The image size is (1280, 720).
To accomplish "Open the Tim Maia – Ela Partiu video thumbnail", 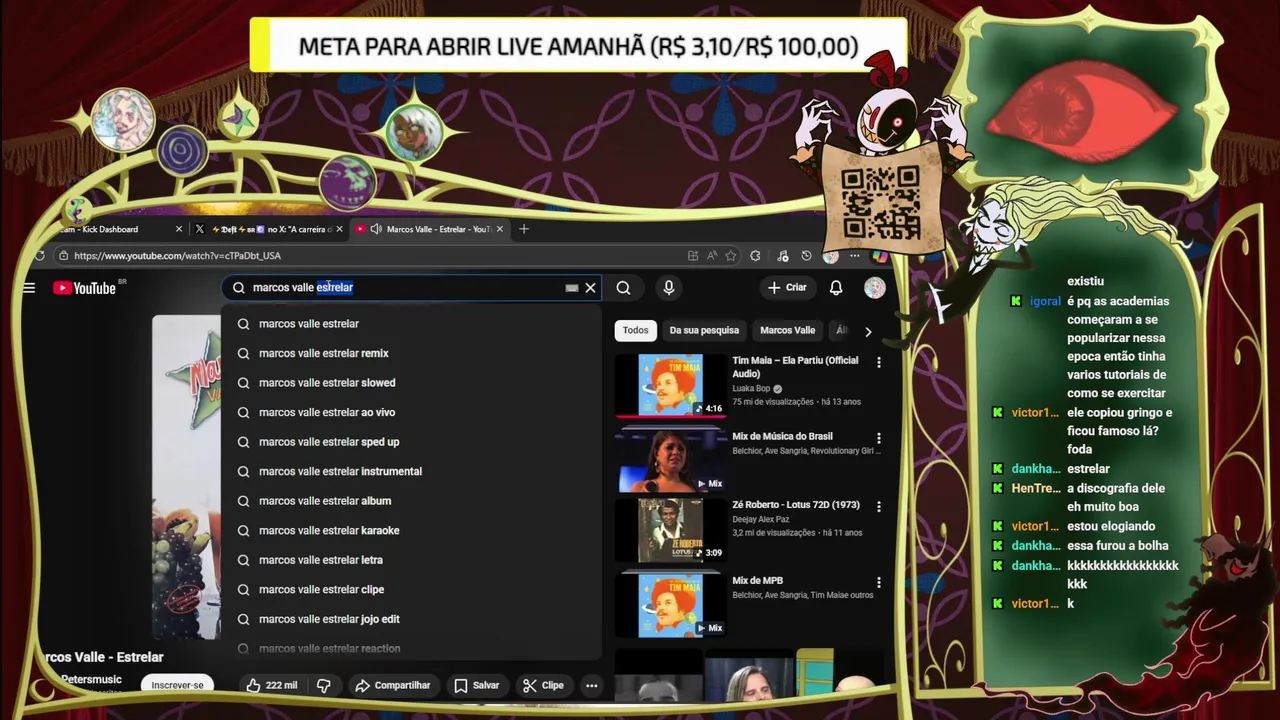I will (x=671, y=385).
